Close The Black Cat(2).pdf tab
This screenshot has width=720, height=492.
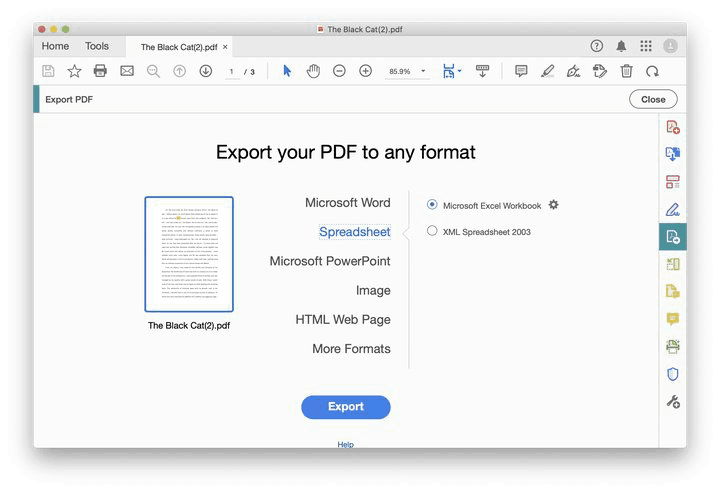(x=225, y=47)
